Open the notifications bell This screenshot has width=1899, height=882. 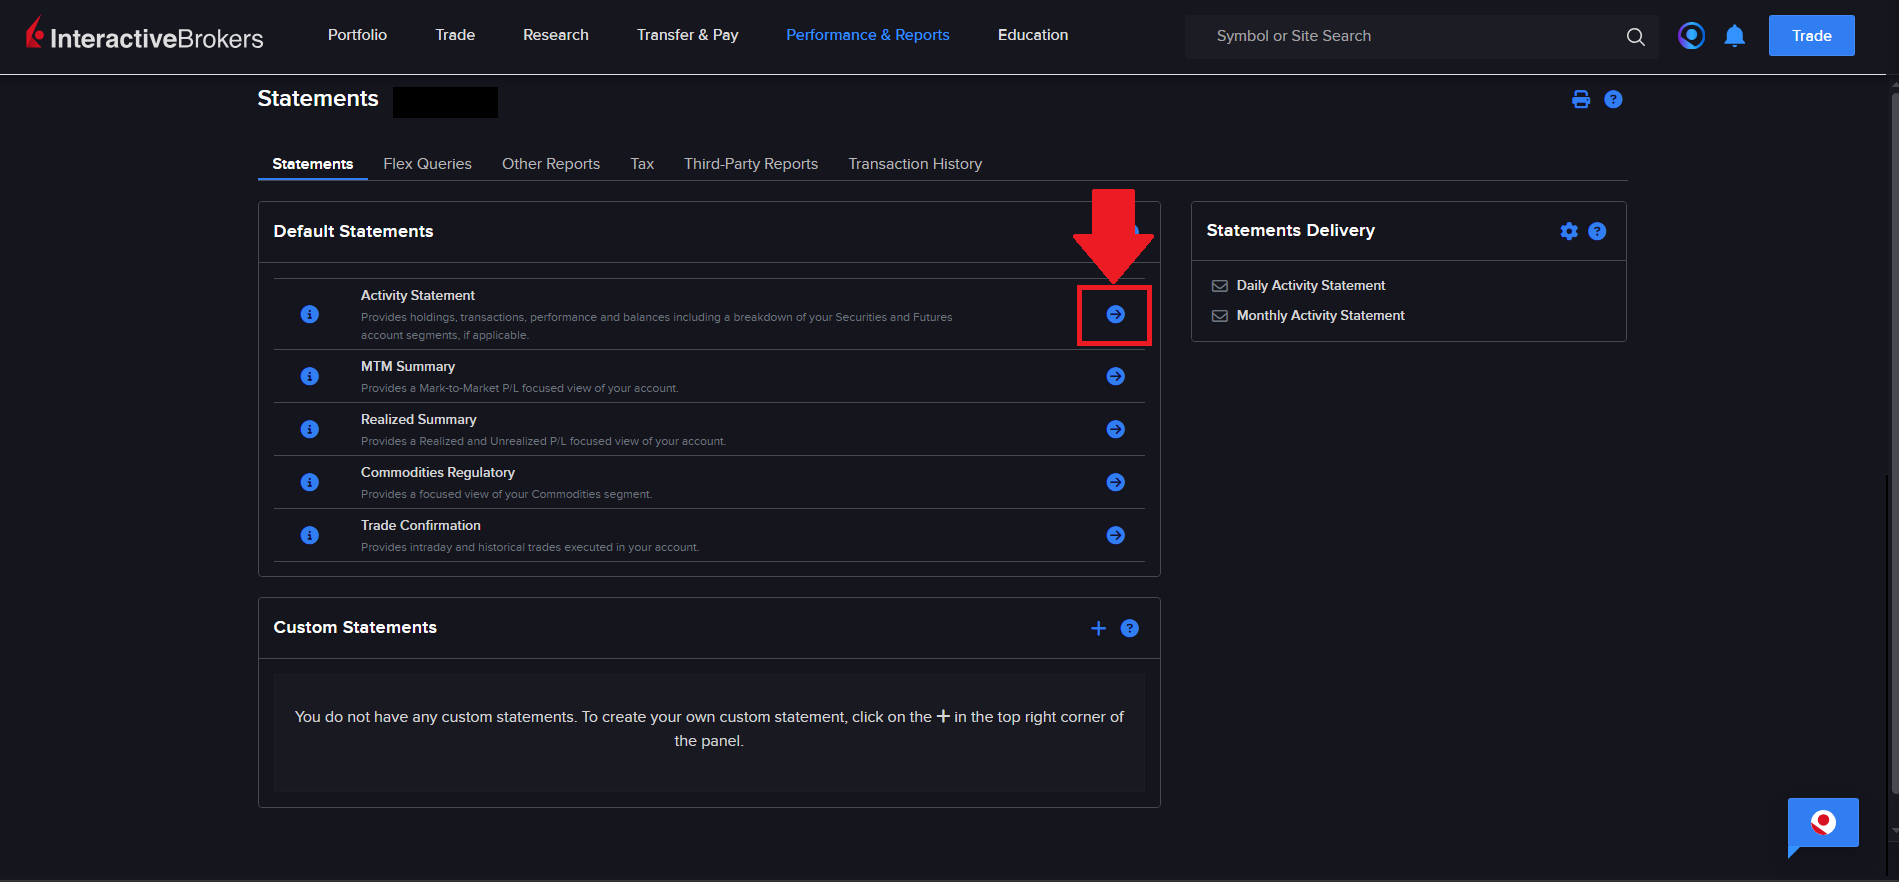1735,36
